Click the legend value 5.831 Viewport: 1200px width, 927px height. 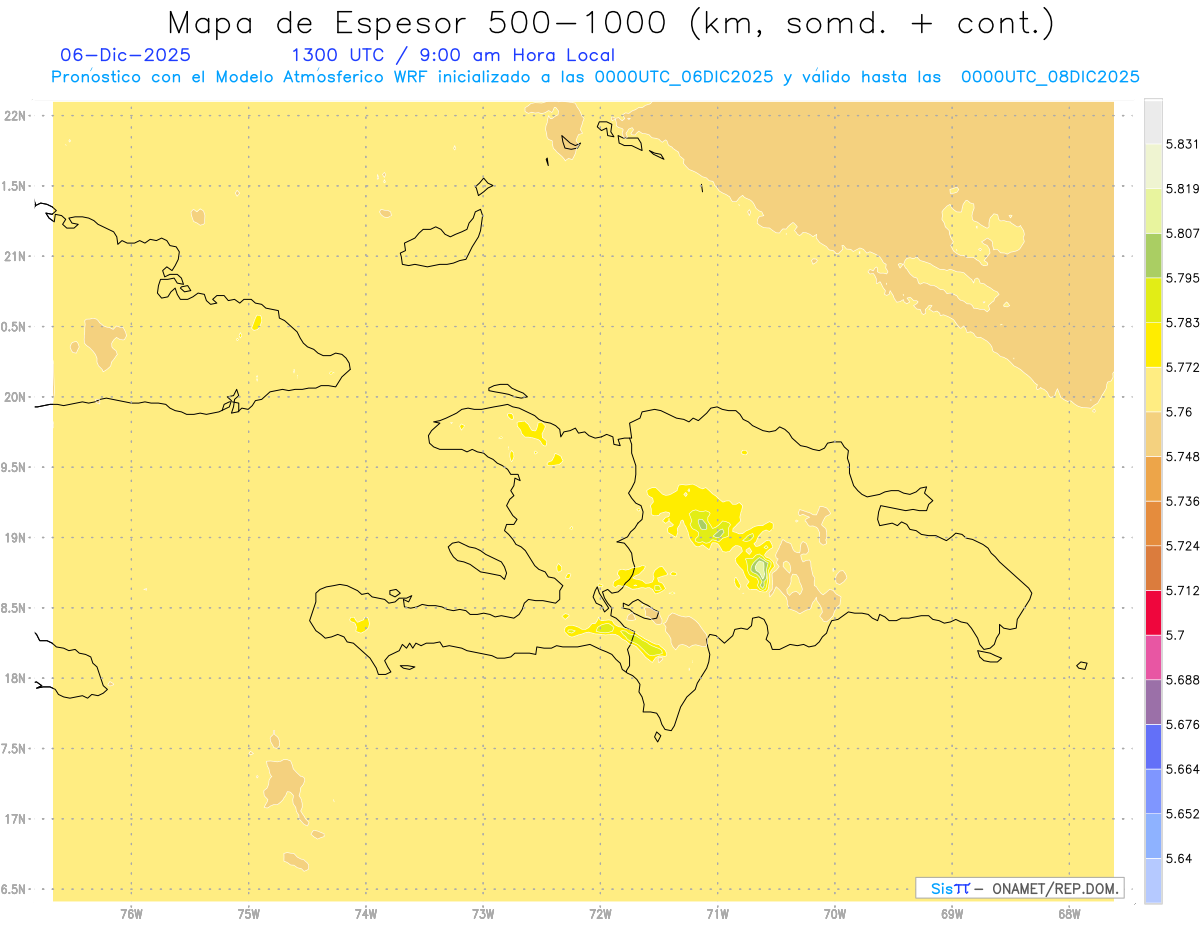pos(1183,144)
